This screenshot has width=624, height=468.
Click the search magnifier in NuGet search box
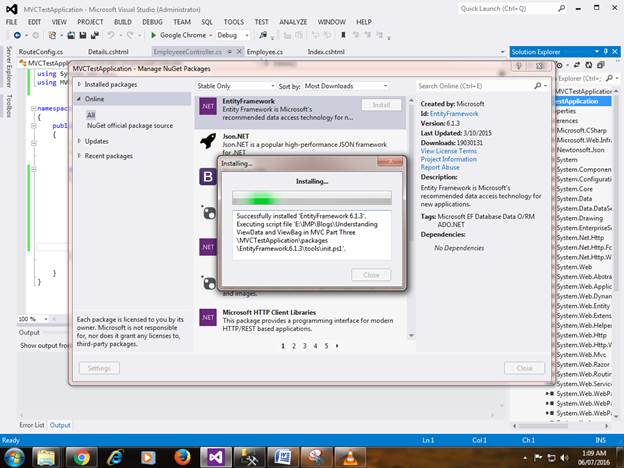coord(538,86)
